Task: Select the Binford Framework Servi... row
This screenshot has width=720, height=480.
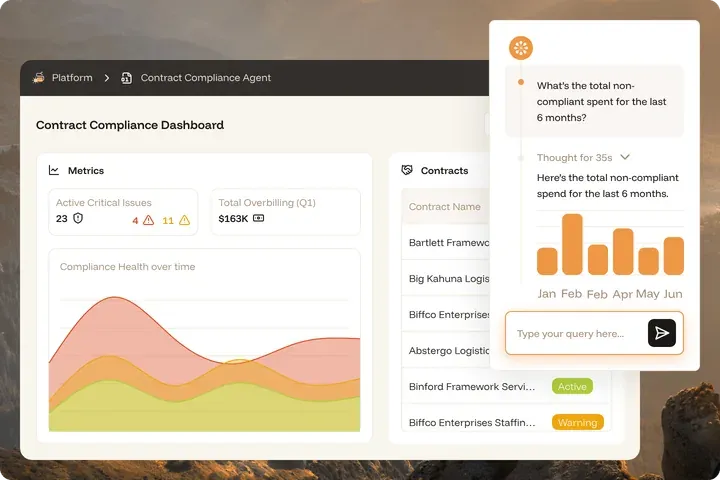Action: (506, 386)
